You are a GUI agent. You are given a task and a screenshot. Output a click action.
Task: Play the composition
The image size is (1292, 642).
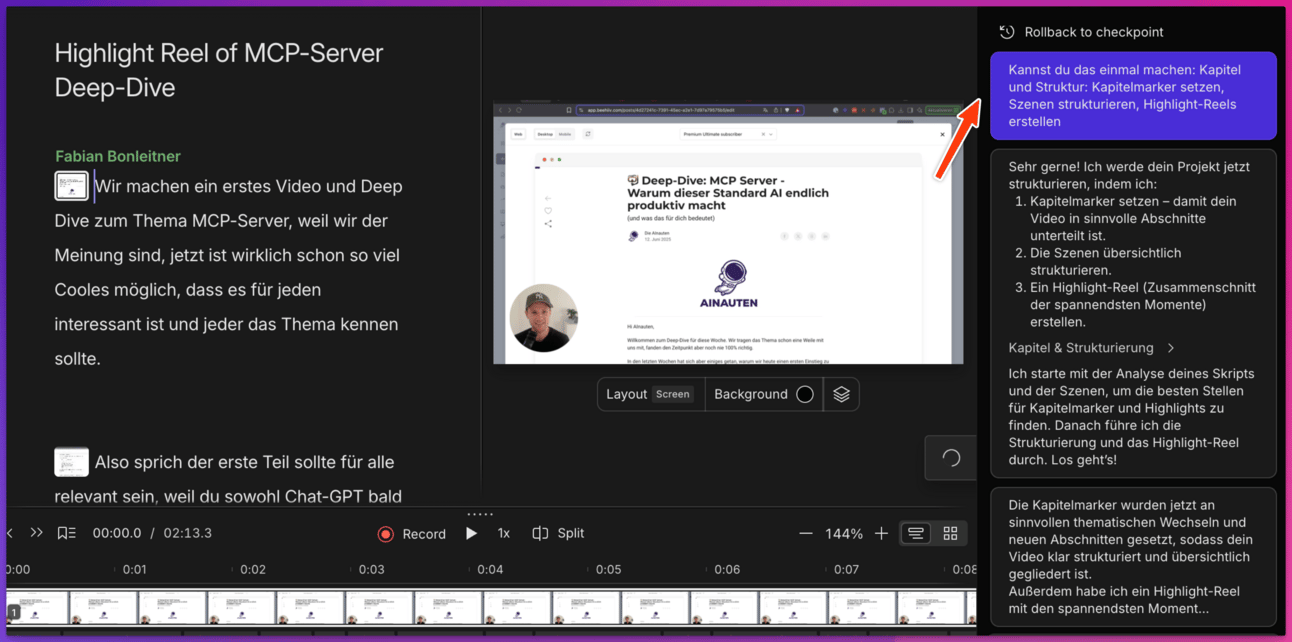472,534
